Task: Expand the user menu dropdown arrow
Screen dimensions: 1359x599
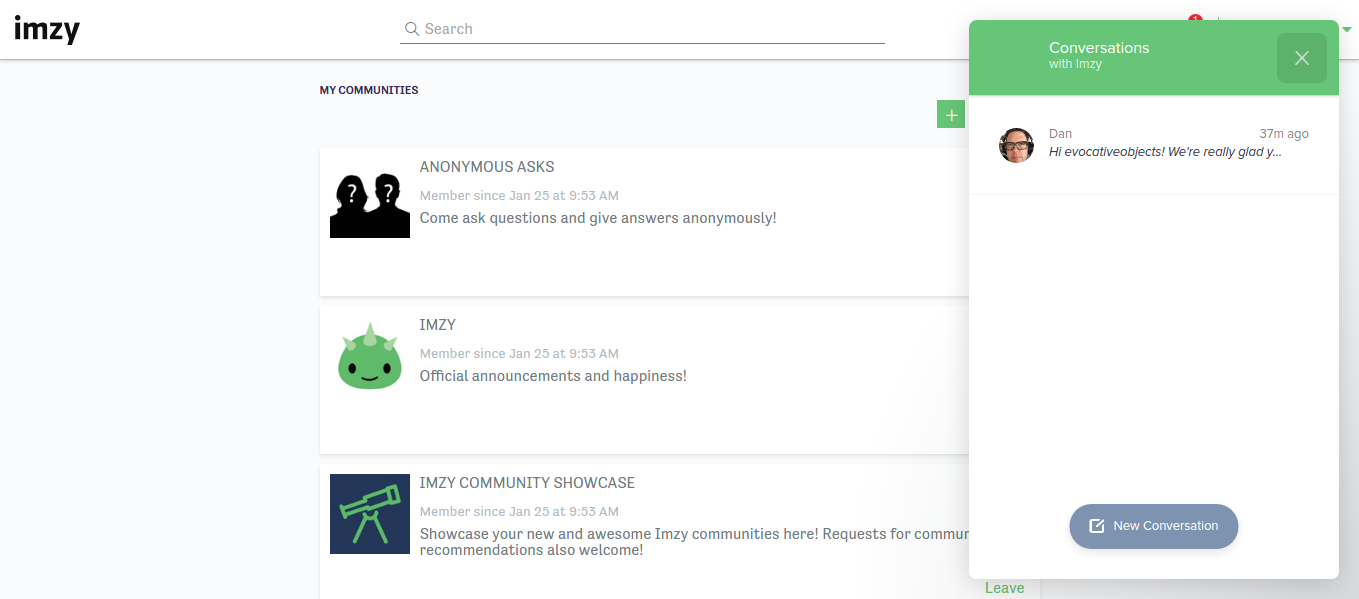Action: coord(1346,29)
